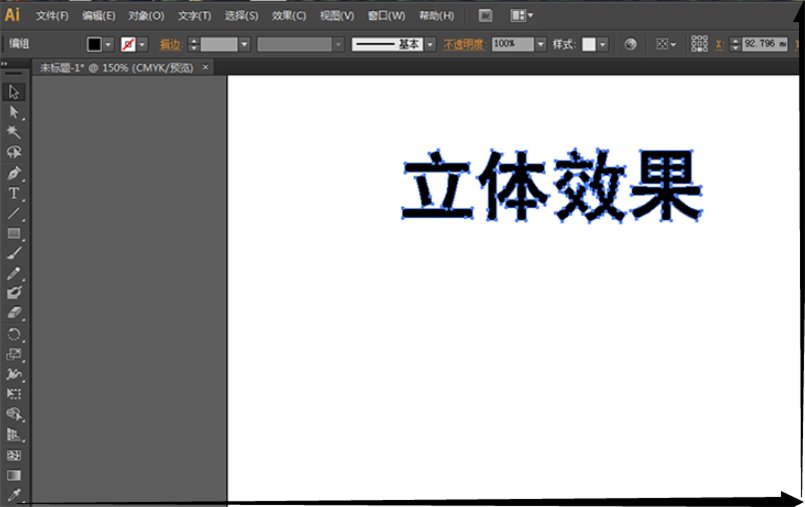Open the stroke weight dropdown
This screenshot has width=805, height=507.
pyautogui.click(x=244, y=45)
